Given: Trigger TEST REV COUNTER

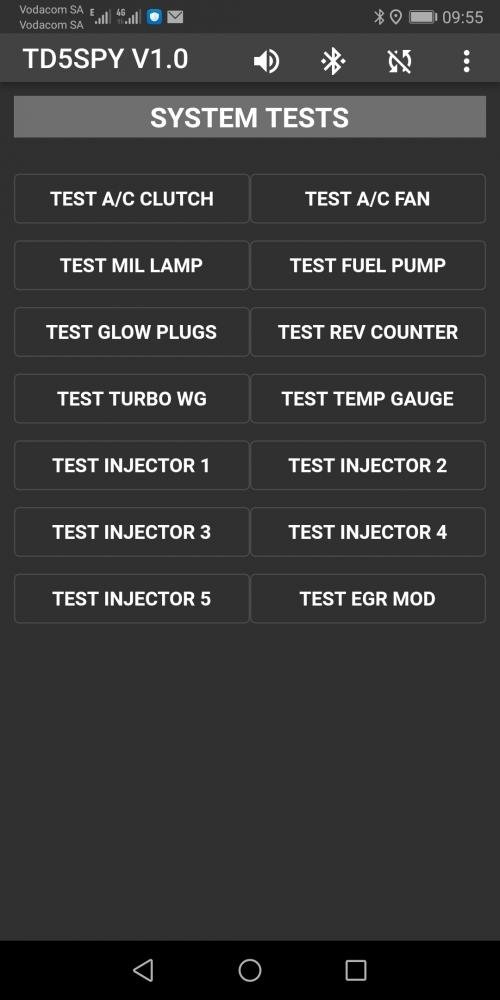Looking at the screenshot, I should tap(368, 332).
